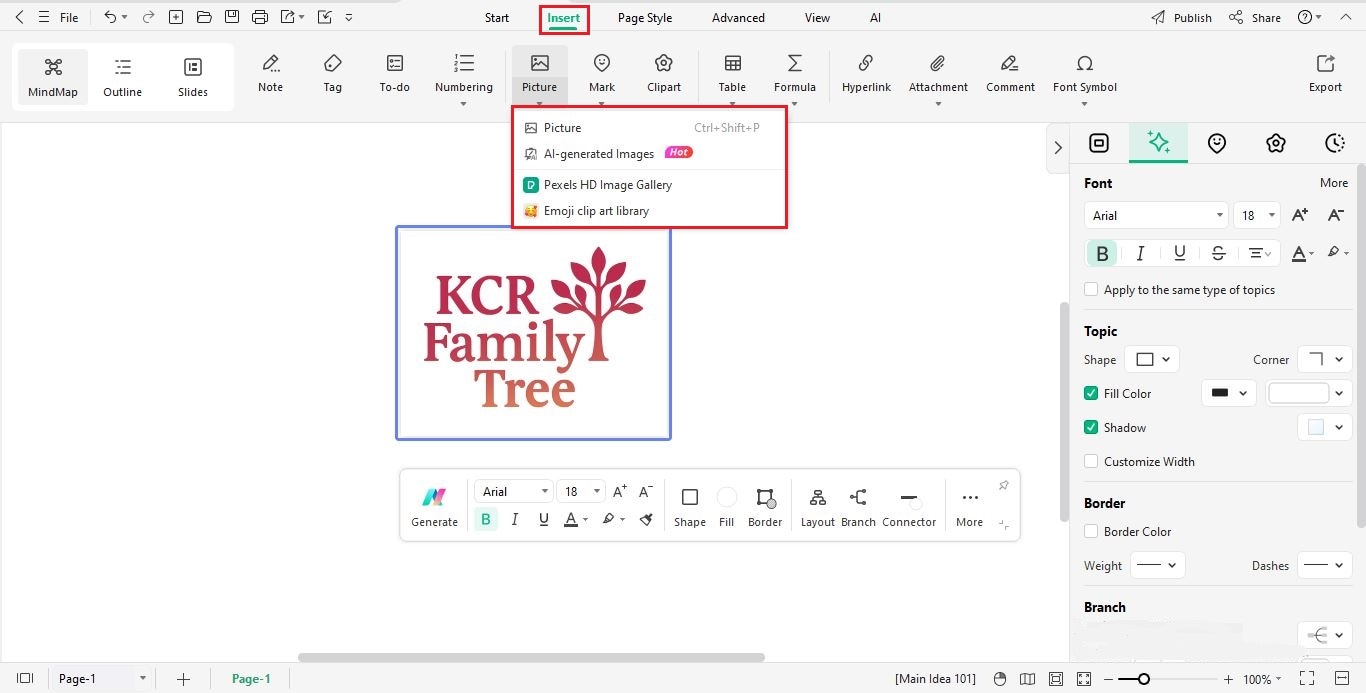Pin the floating toolbar
1366x693 pixels.
(1003, 486)
